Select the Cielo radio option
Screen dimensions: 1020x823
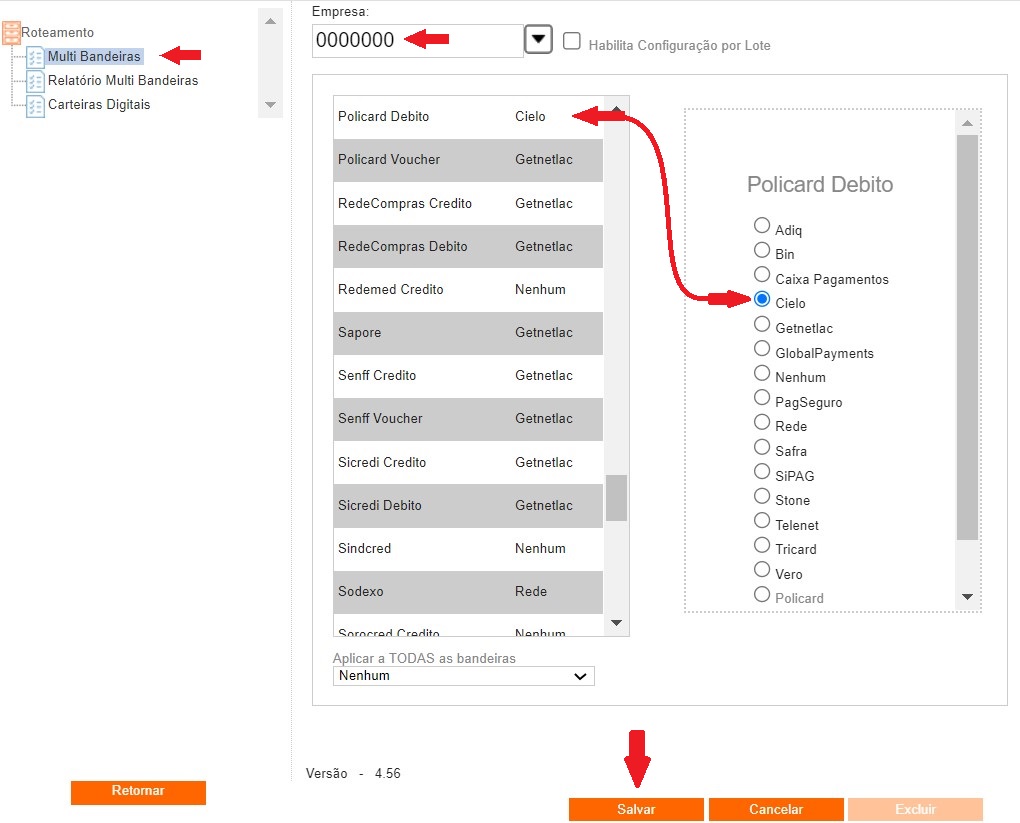click(x=762, y=299)
